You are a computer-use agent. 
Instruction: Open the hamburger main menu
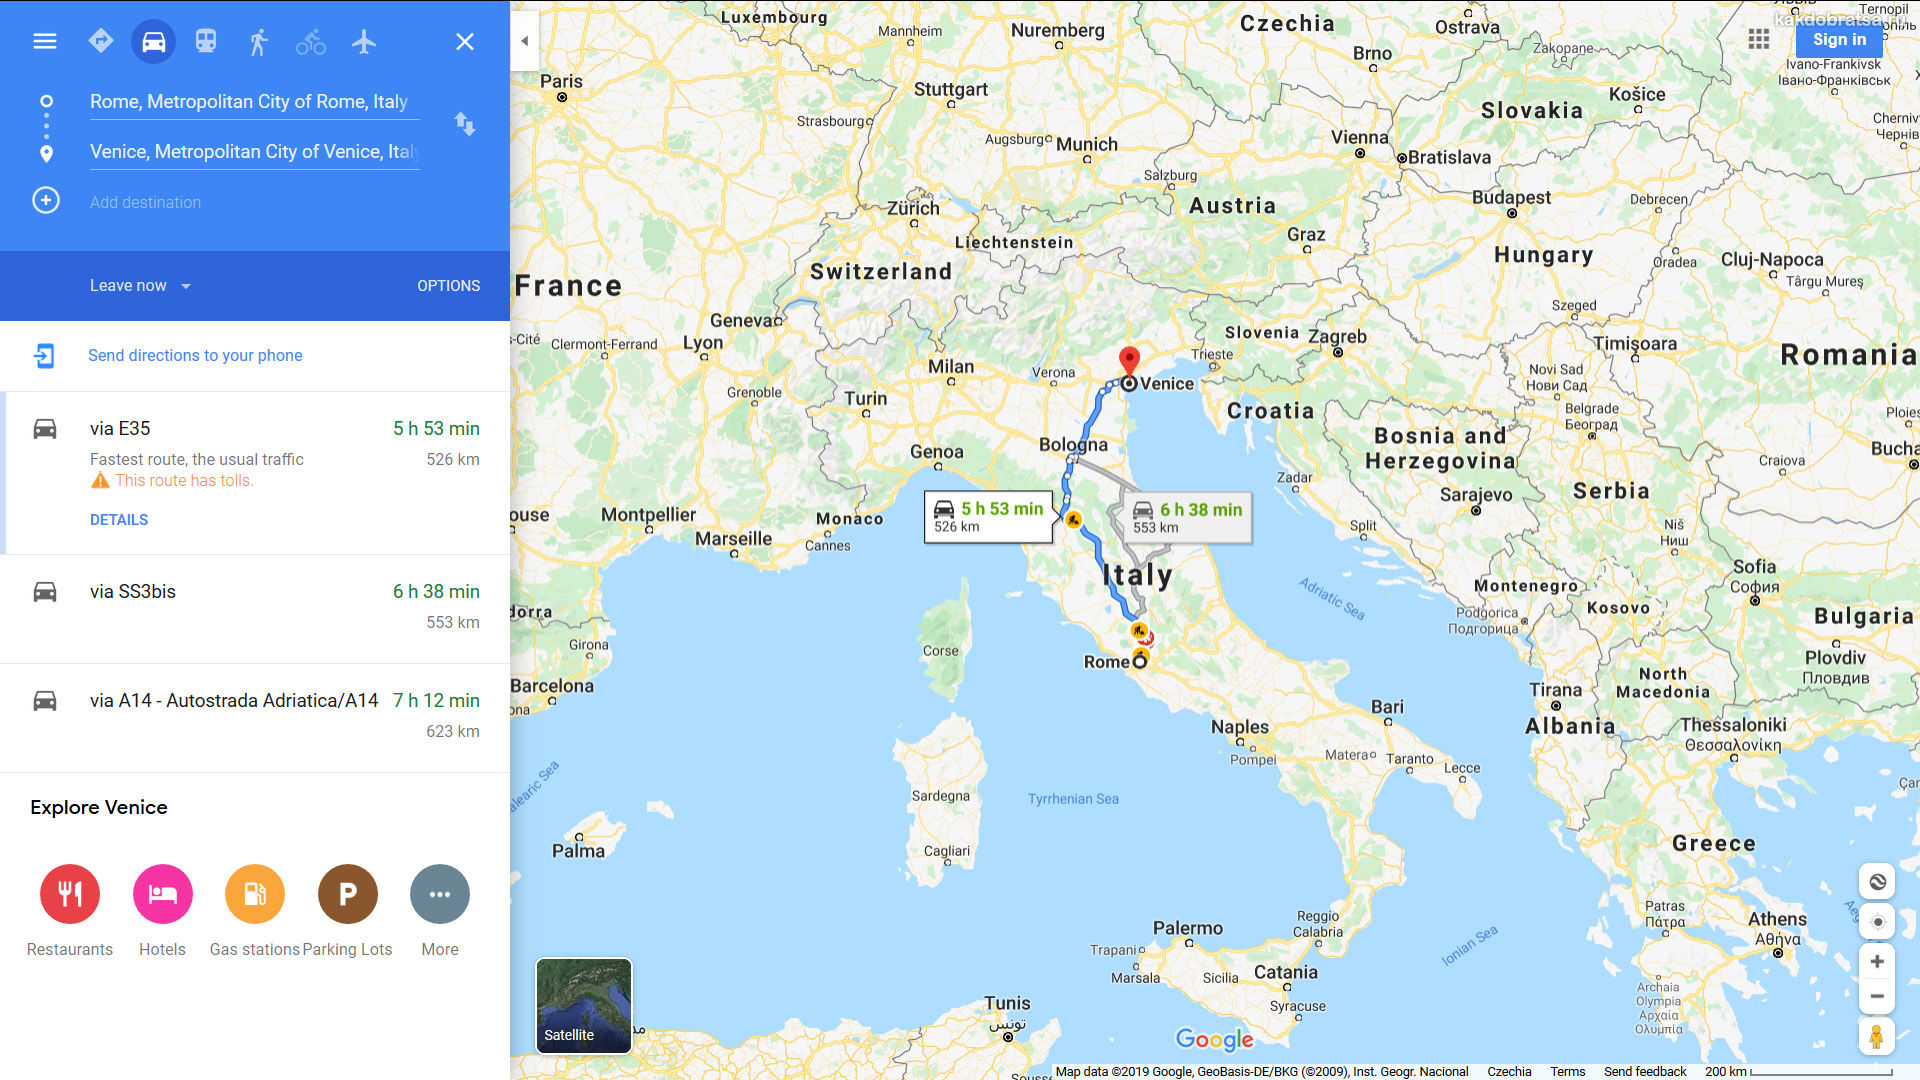(45, 42)
